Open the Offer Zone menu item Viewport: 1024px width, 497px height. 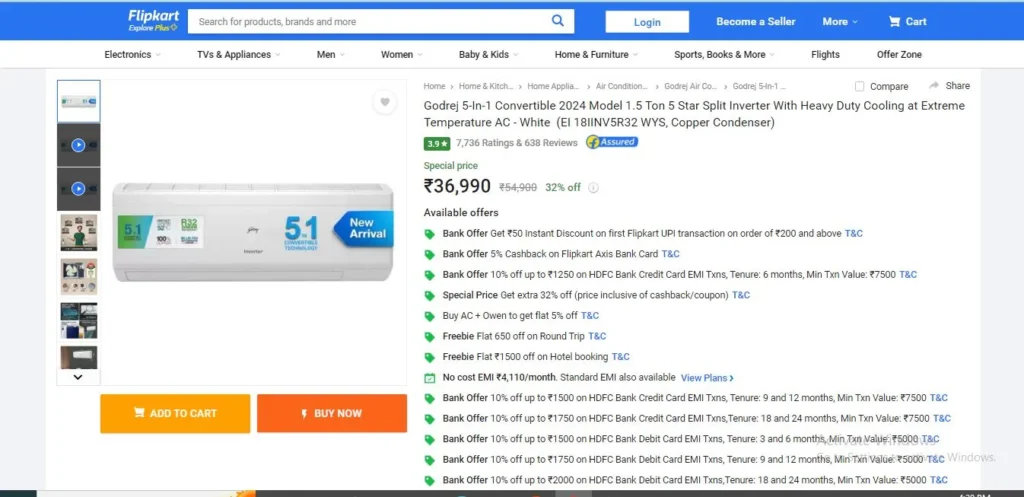tap(899, 55)
